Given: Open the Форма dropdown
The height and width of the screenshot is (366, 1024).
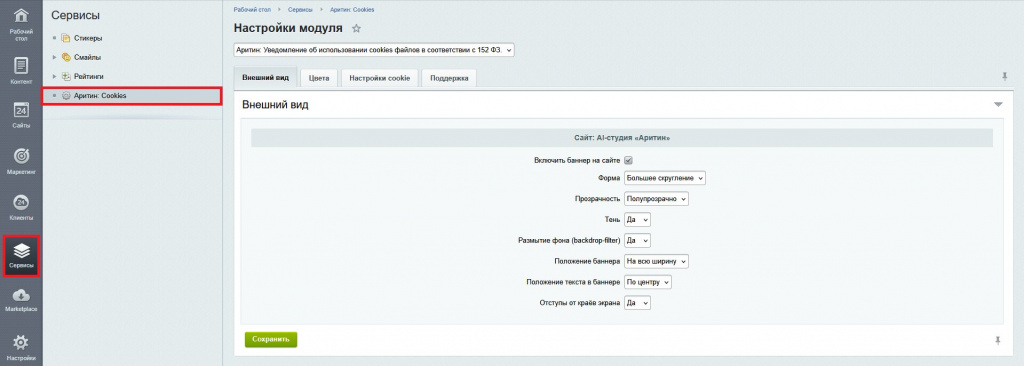Looking at the screenshot, I should 665,178.
